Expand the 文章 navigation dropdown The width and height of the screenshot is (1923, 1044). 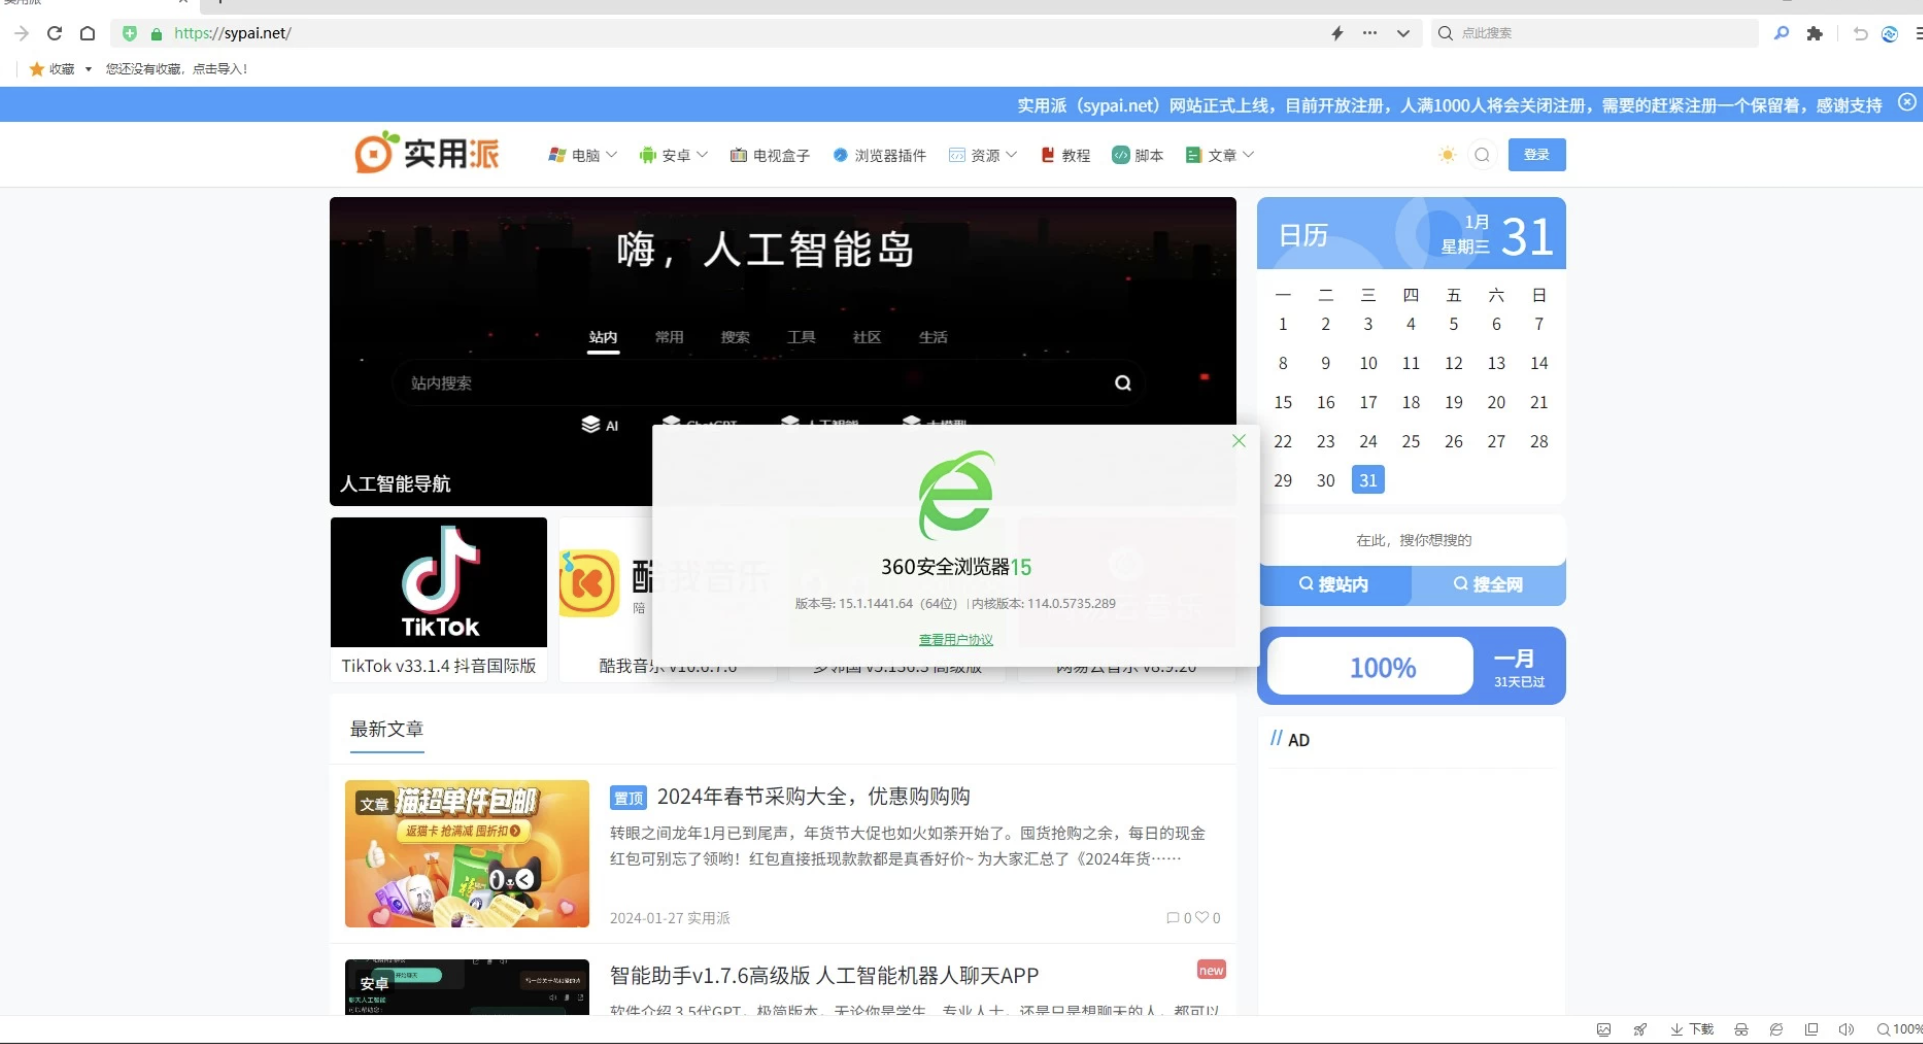coord(1220,155)
